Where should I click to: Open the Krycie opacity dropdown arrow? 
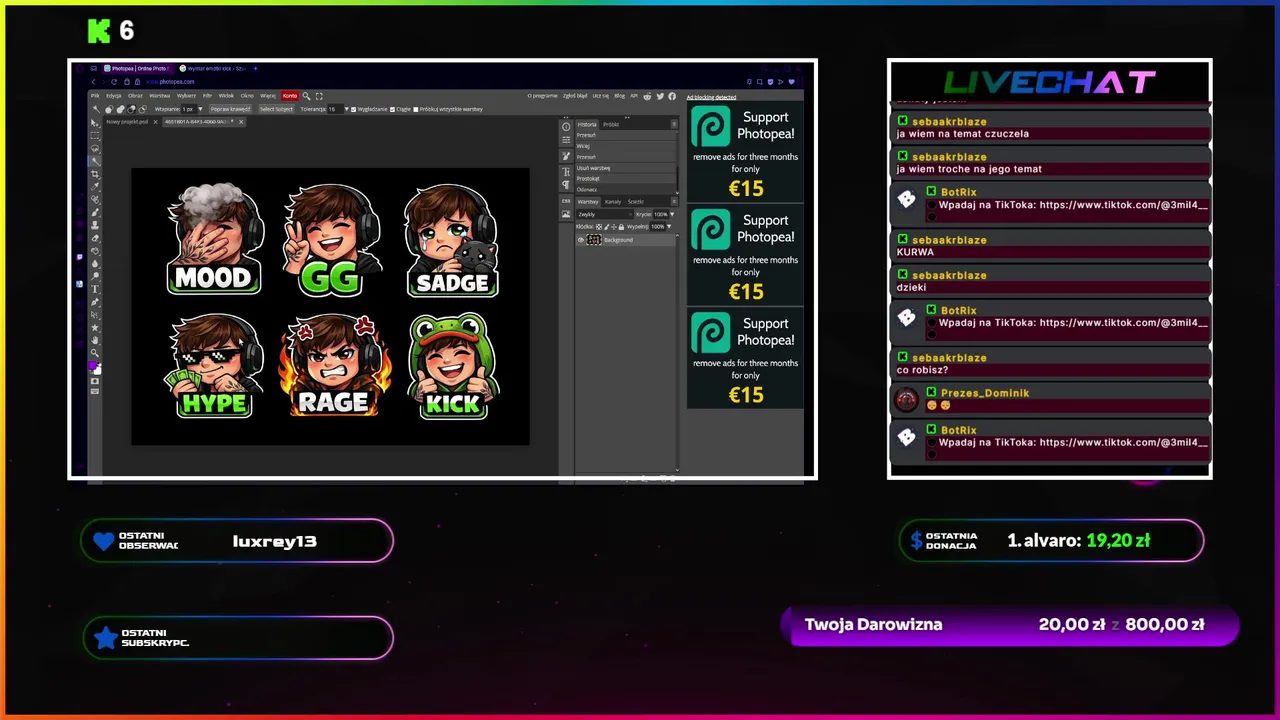[x=672, y=214]
